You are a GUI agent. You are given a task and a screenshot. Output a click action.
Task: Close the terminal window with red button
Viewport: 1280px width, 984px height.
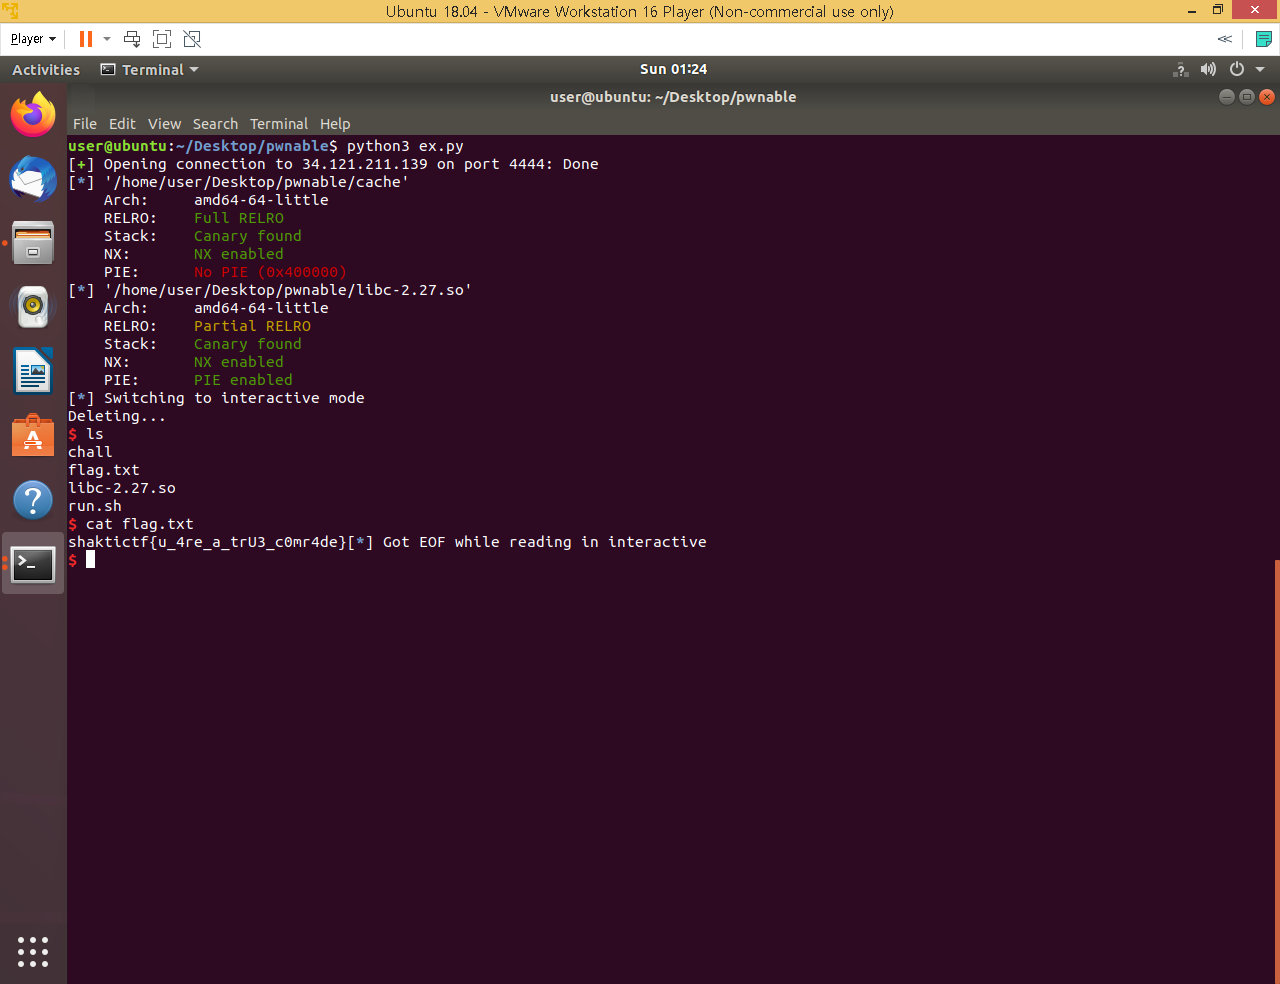(x=1267, y=97)
